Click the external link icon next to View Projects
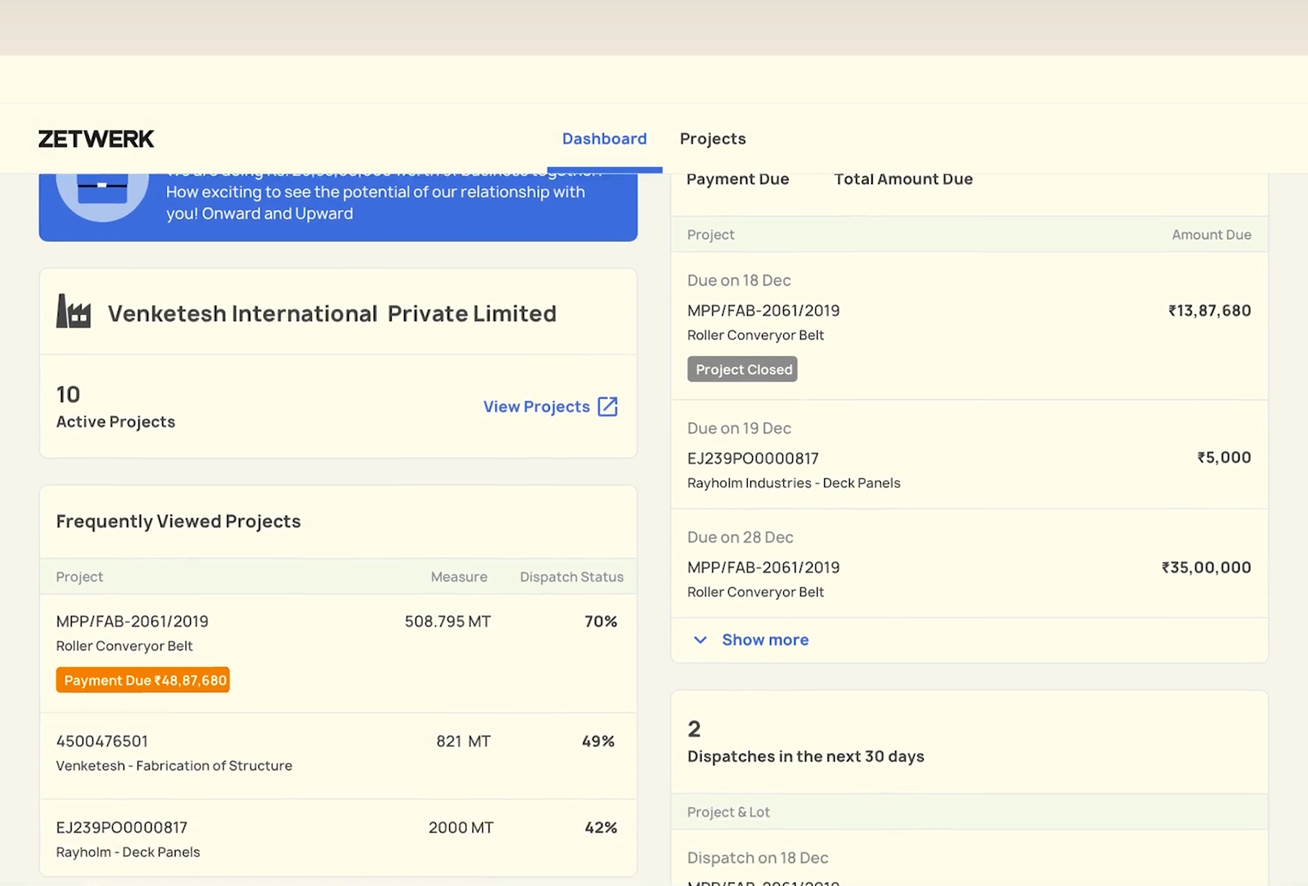 click(x=607, y=406)
